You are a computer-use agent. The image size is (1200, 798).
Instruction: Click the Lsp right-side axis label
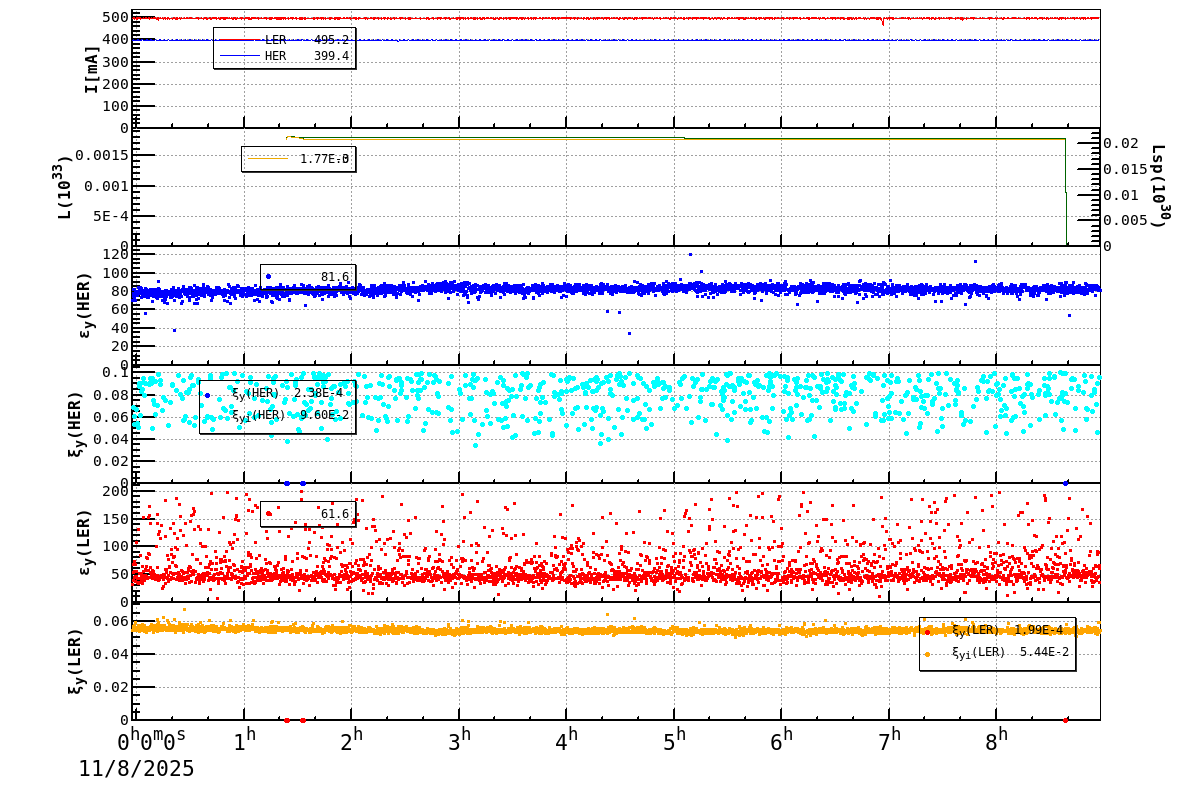[1159, 185]
